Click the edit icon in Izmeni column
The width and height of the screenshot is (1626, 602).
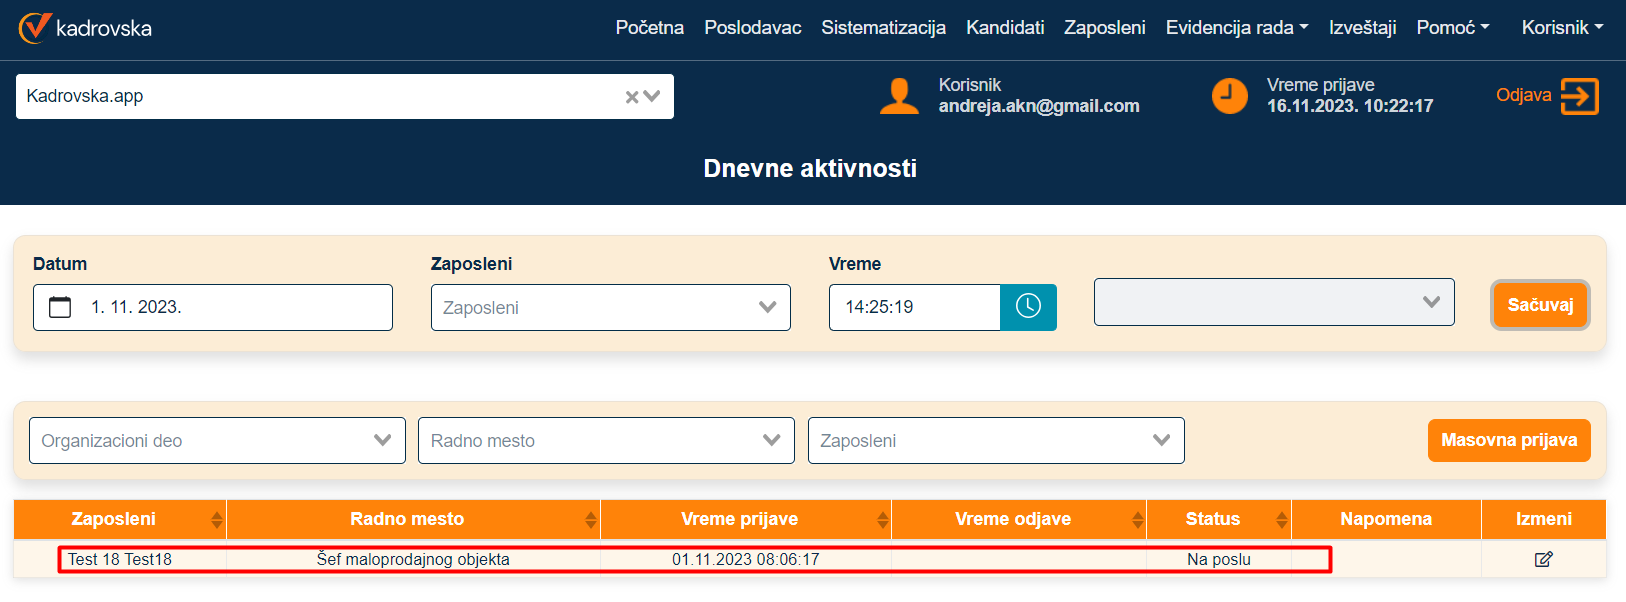click(1543, 559)
